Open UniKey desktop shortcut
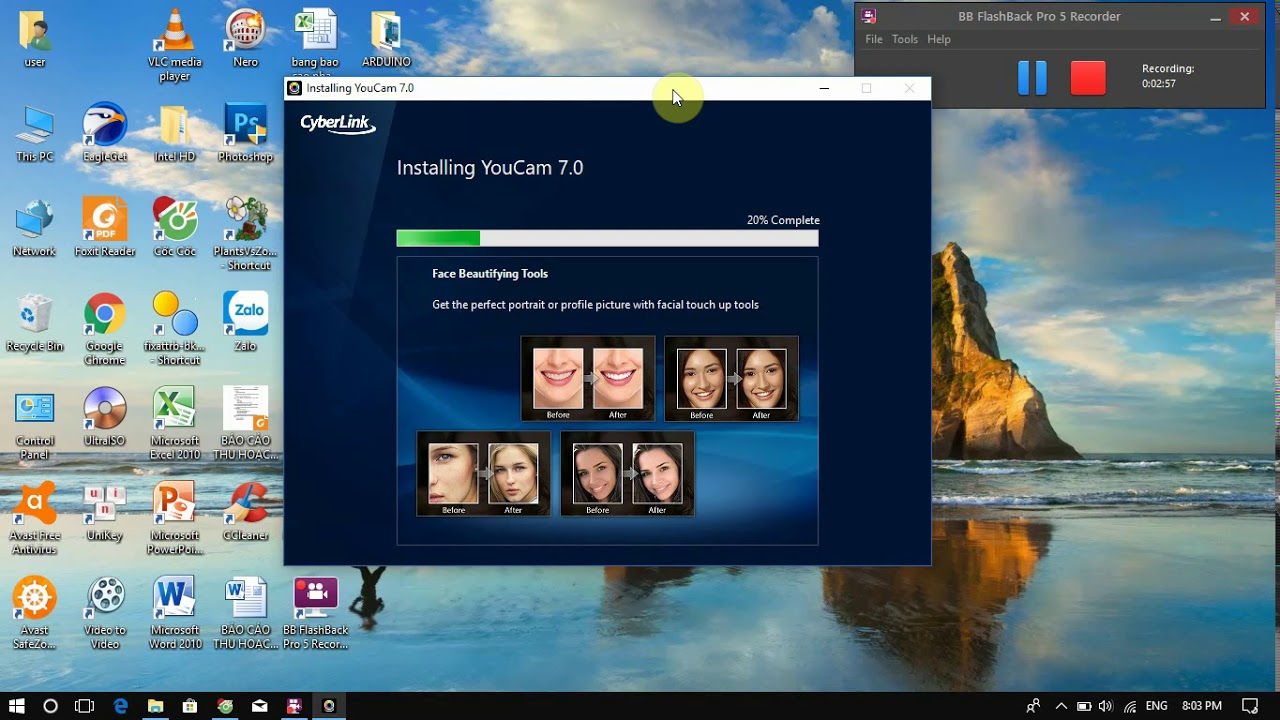Screen dimensions: 1280x720 pyautogui.click(x=105, y=513)
